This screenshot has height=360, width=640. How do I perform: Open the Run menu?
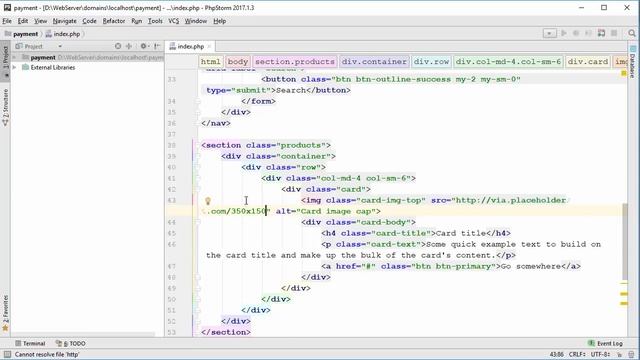(136, 21)
